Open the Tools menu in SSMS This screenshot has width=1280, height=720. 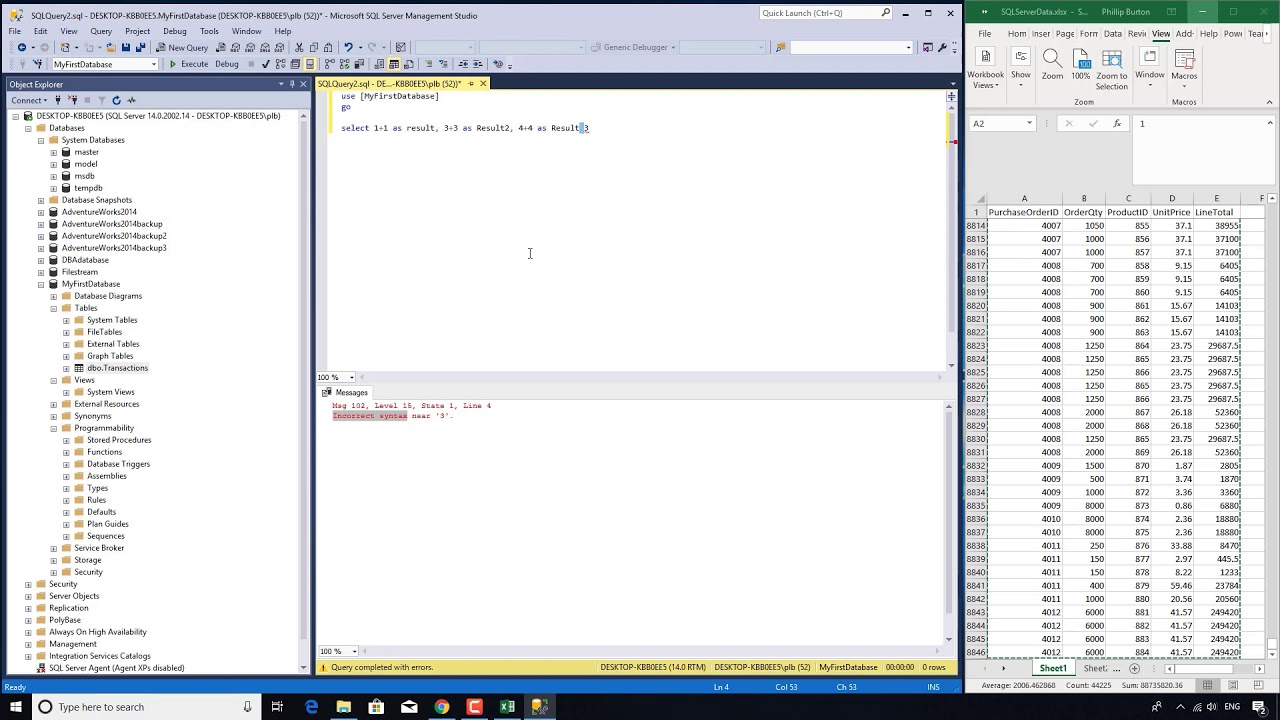coord(209,31)
